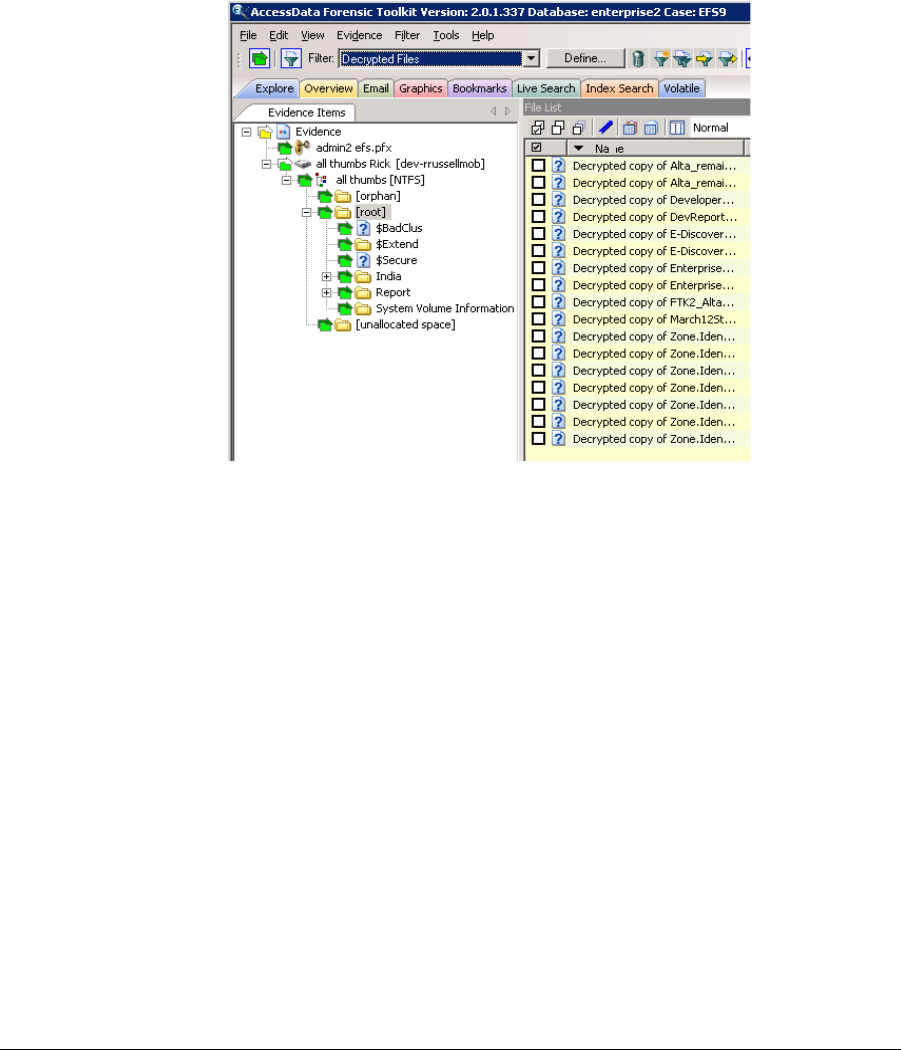The image size is (901, 1050).
Task: Click the Define... button
Action: click(585, 58)
